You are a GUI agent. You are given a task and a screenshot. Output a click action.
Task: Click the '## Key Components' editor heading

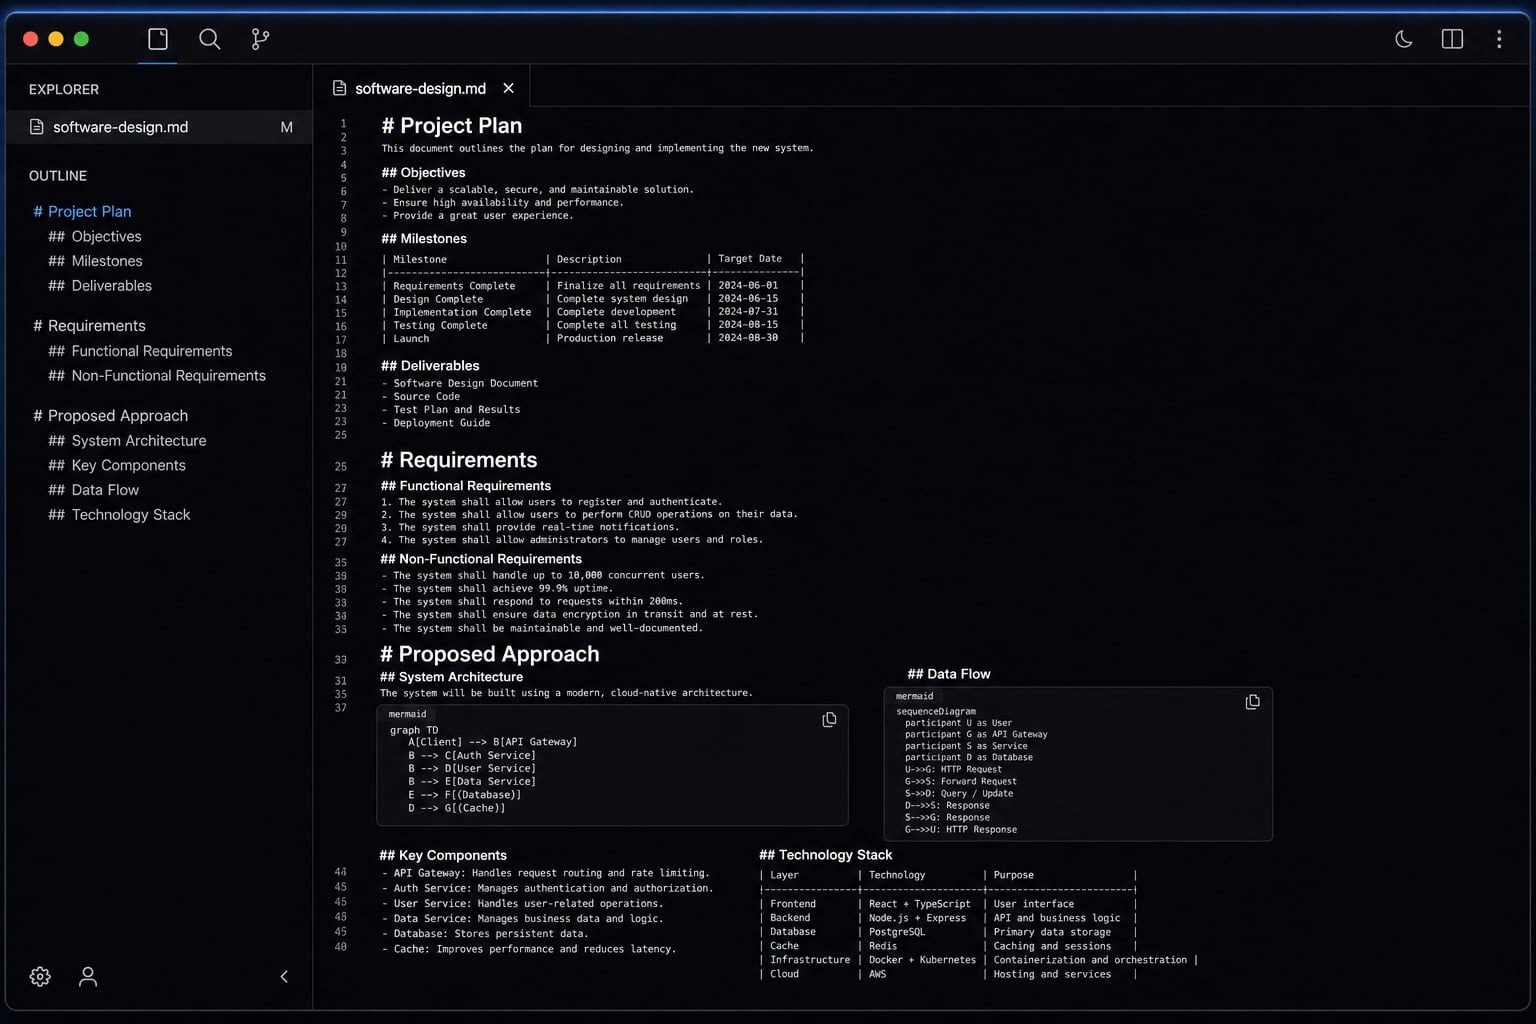(443, 856)
